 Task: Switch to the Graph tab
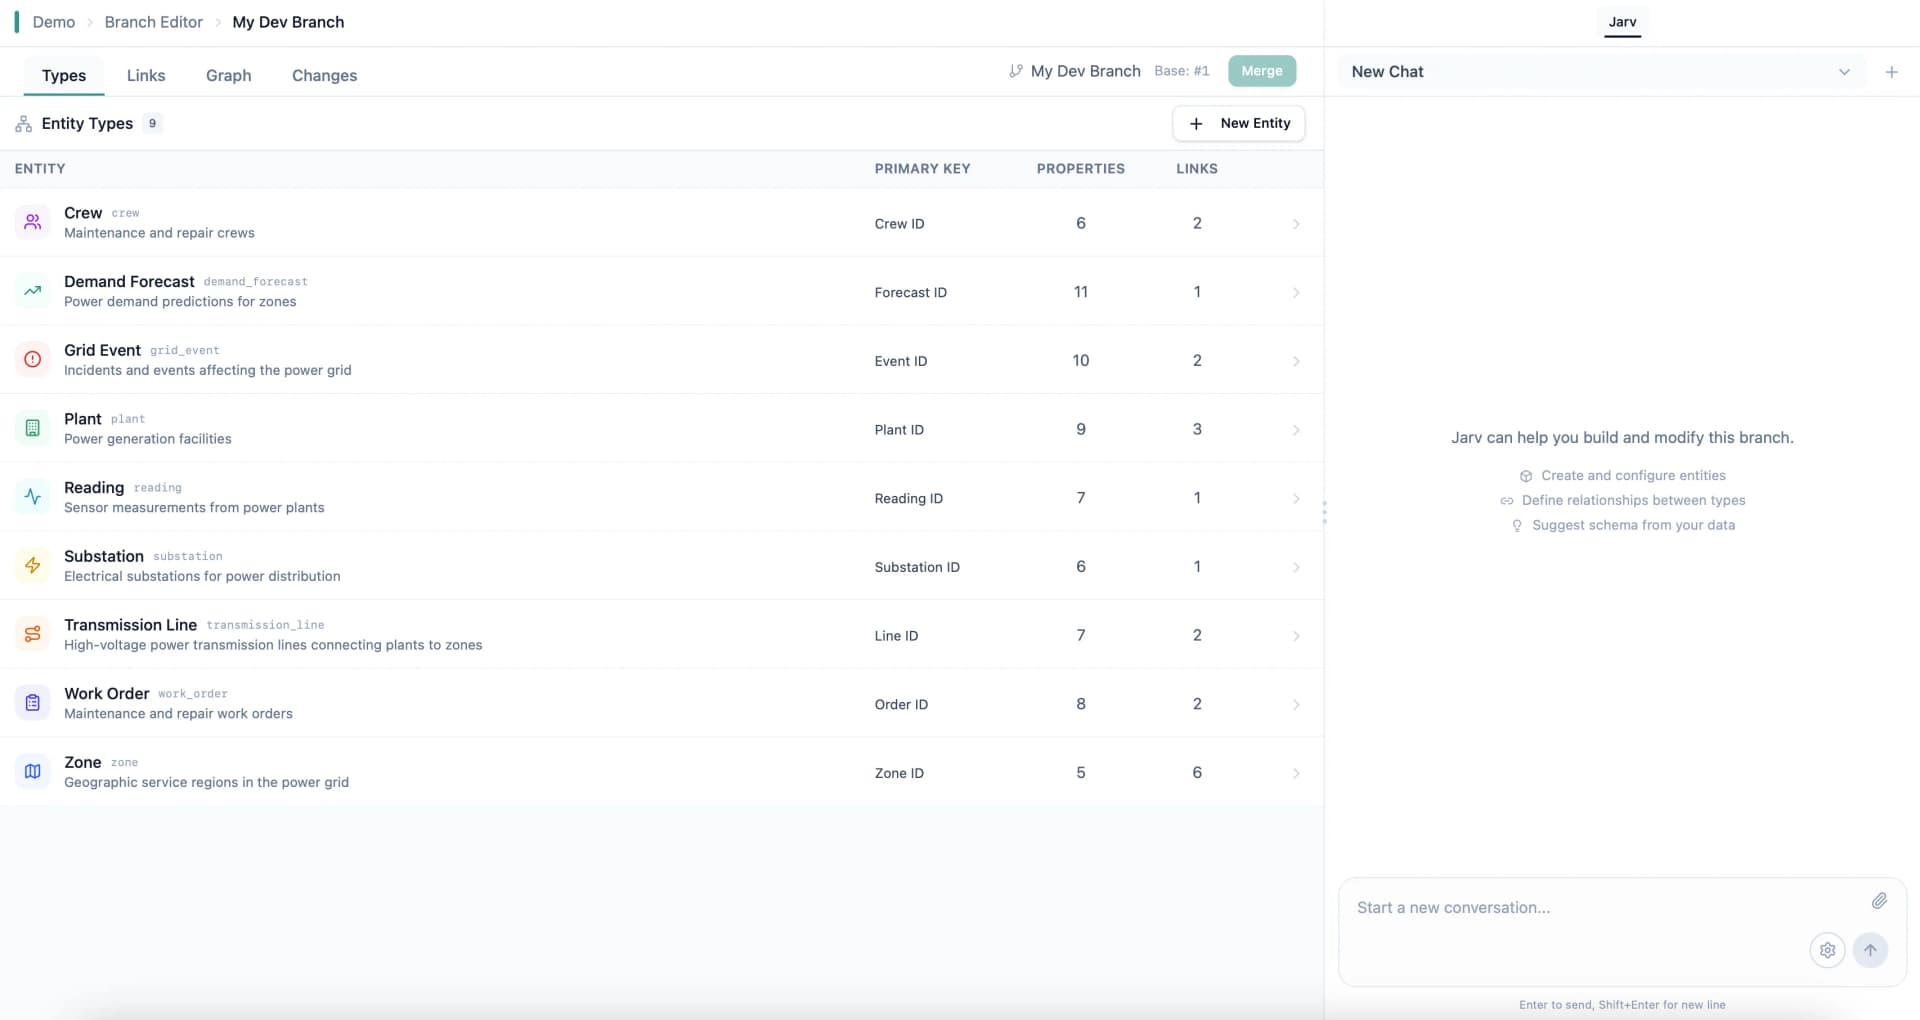[228, 75]
